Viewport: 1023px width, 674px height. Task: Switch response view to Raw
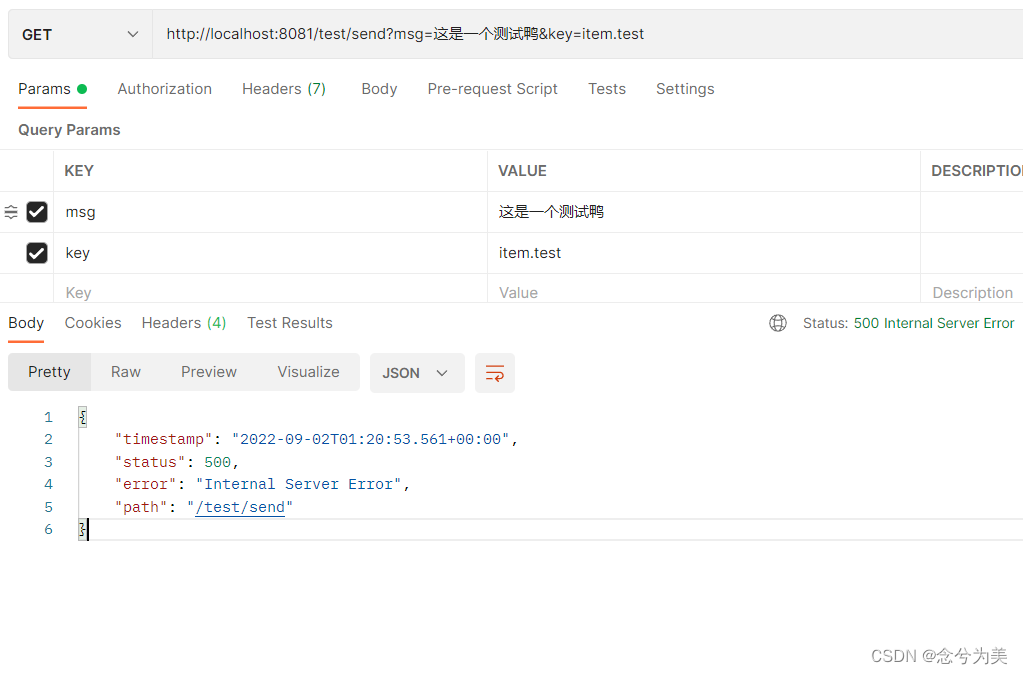125,372
